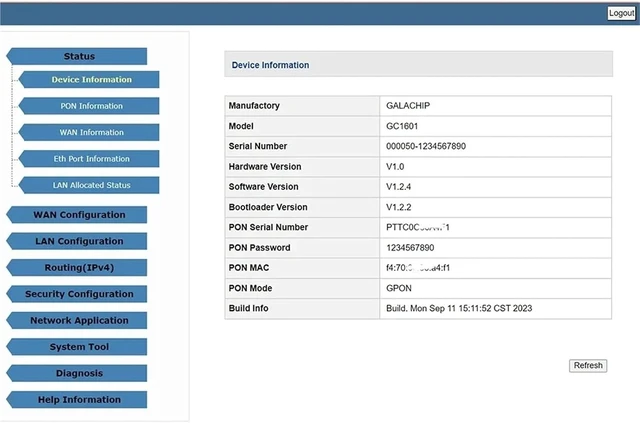Click the Bootloader Version row label
The height and width of the screenshot is (423, 640).
pyautogui.click(x=268, y=207)
